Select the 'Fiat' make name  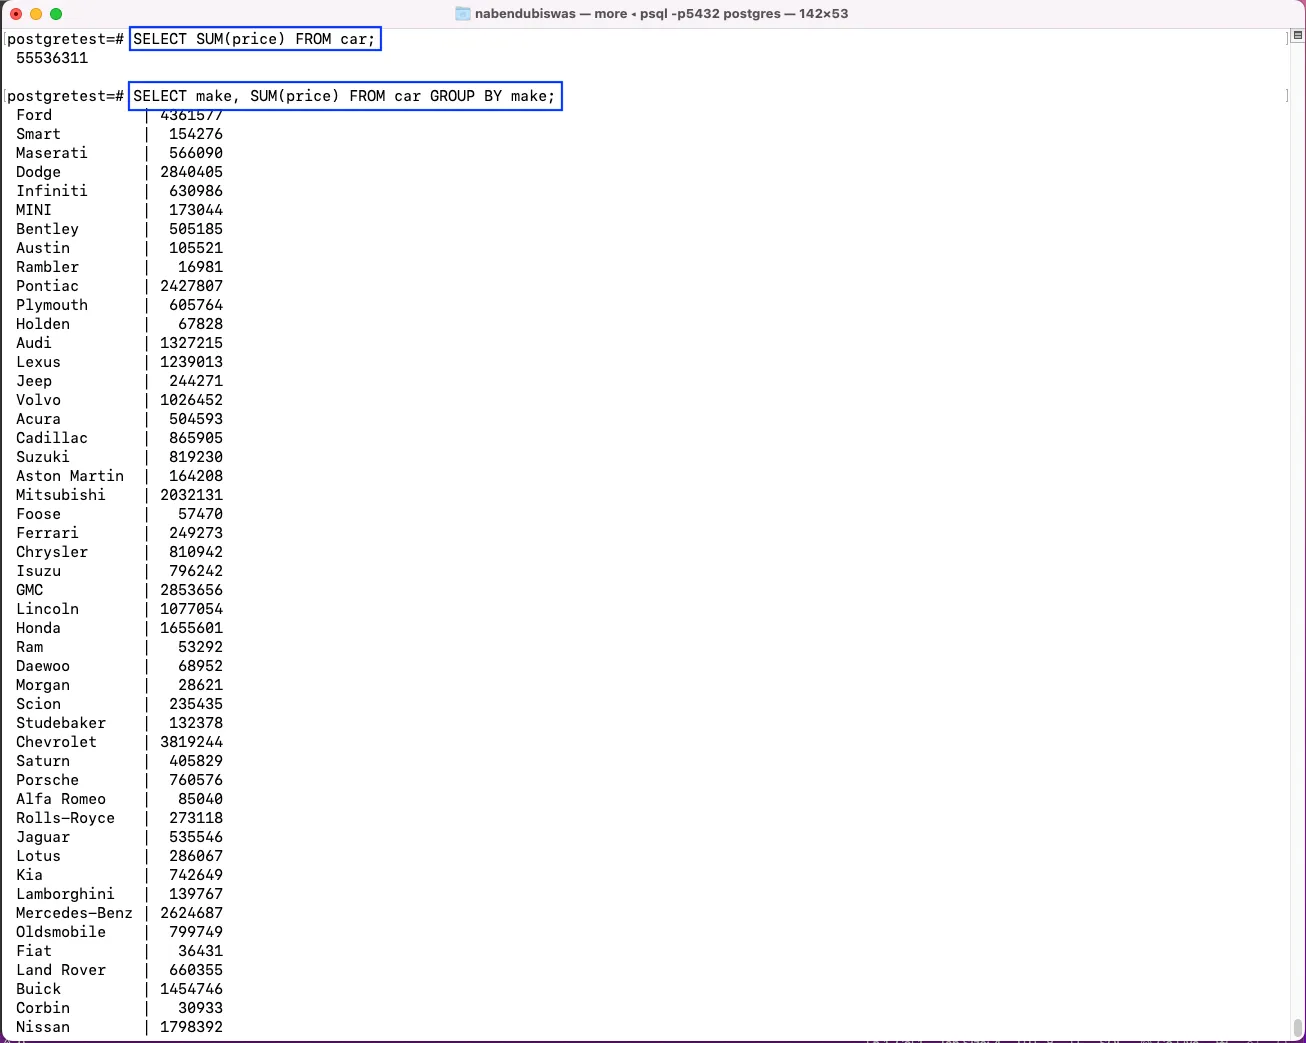[x=34, y=951]
